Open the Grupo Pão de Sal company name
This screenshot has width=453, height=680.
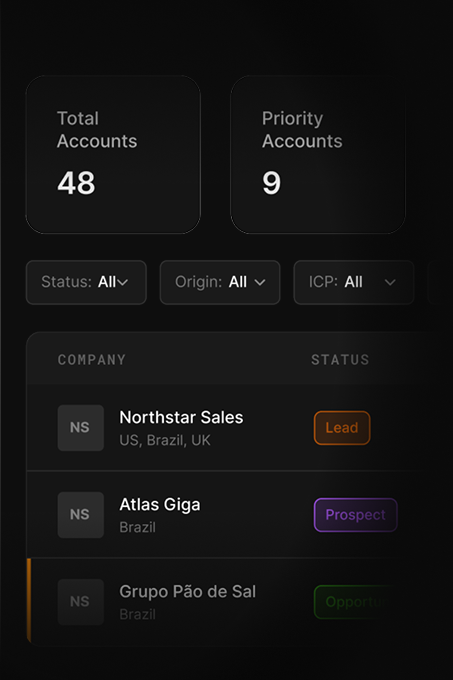188,592
